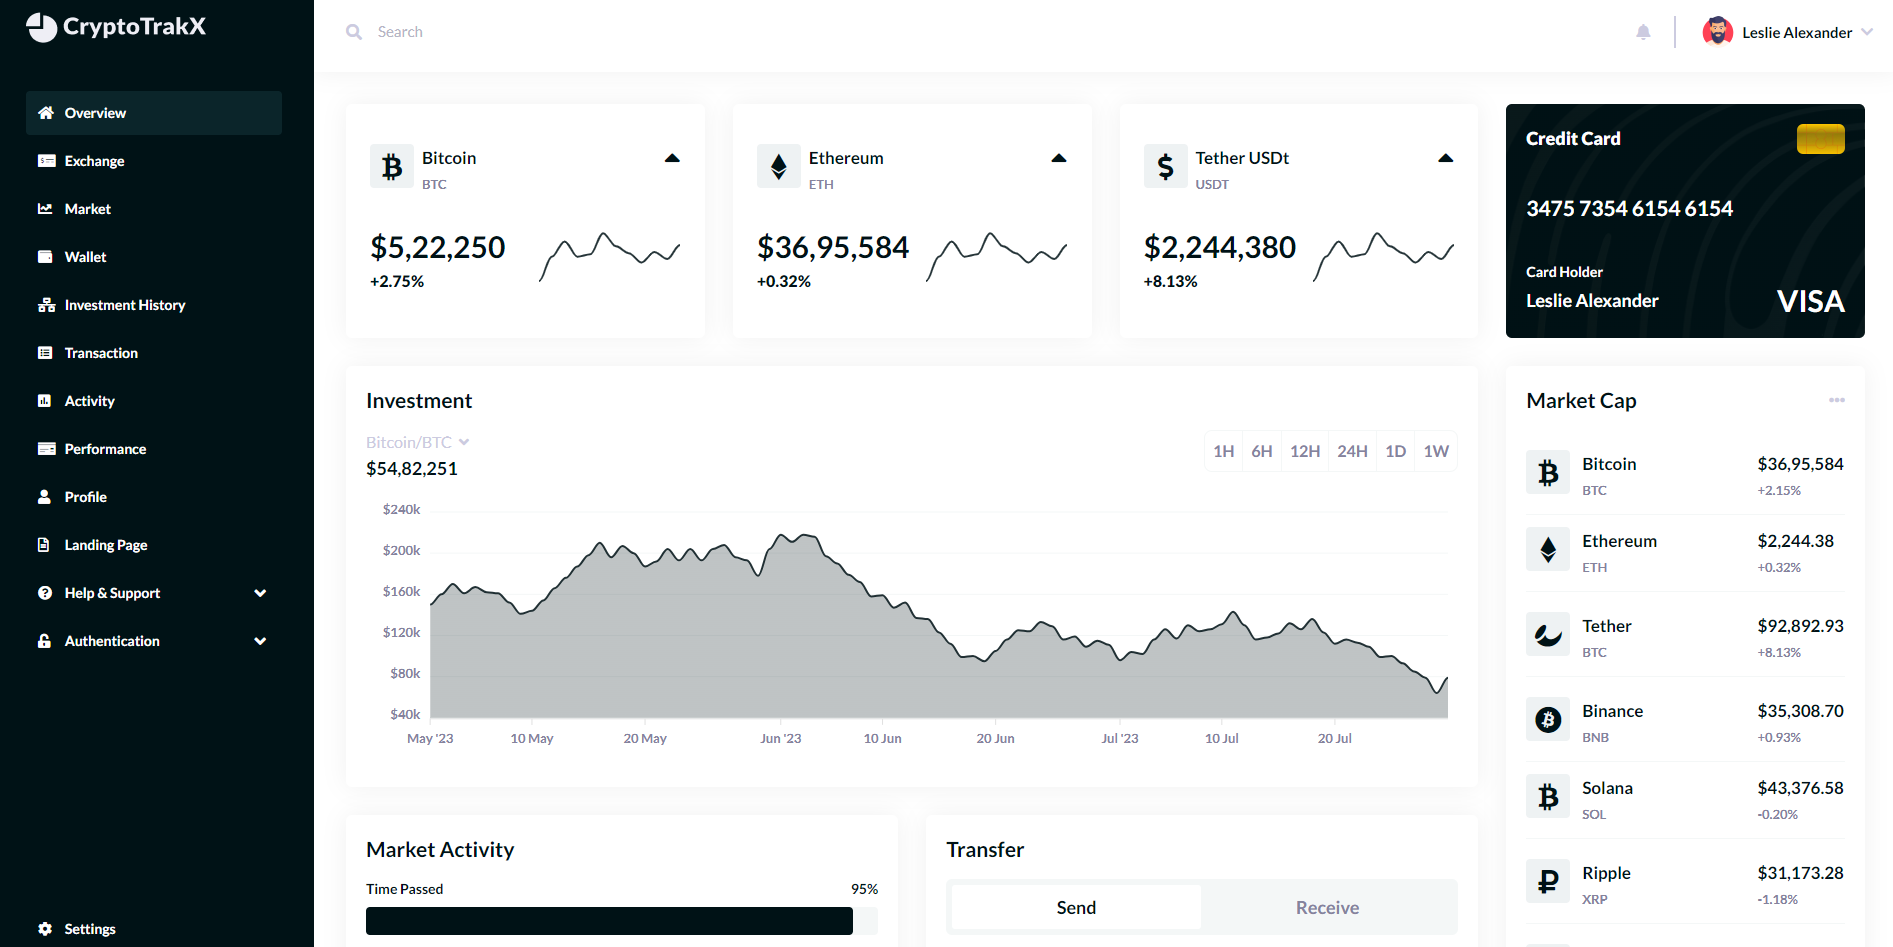Open the notification bell
This screenshot has width=1893, height=947.
click(1643, 31)
